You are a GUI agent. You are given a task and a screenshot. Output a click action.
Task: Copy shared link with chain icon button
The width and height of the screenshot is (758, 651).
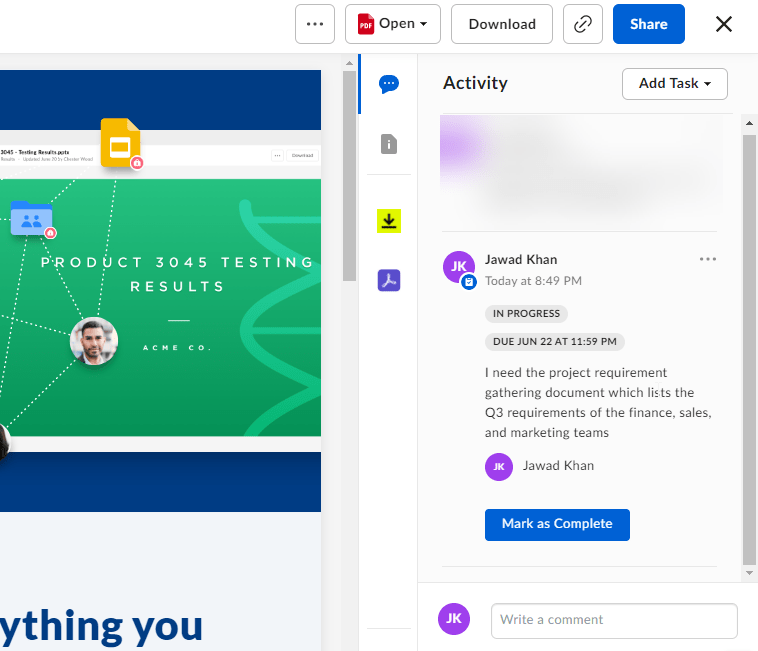(583, 24)
